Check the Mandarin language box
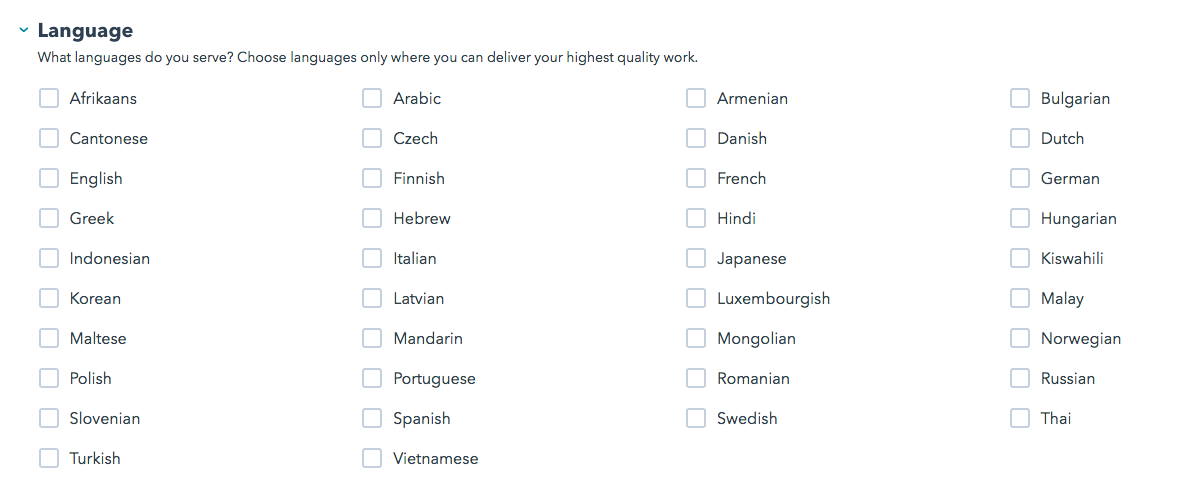 pyautogui.click(x=372, y=338)
